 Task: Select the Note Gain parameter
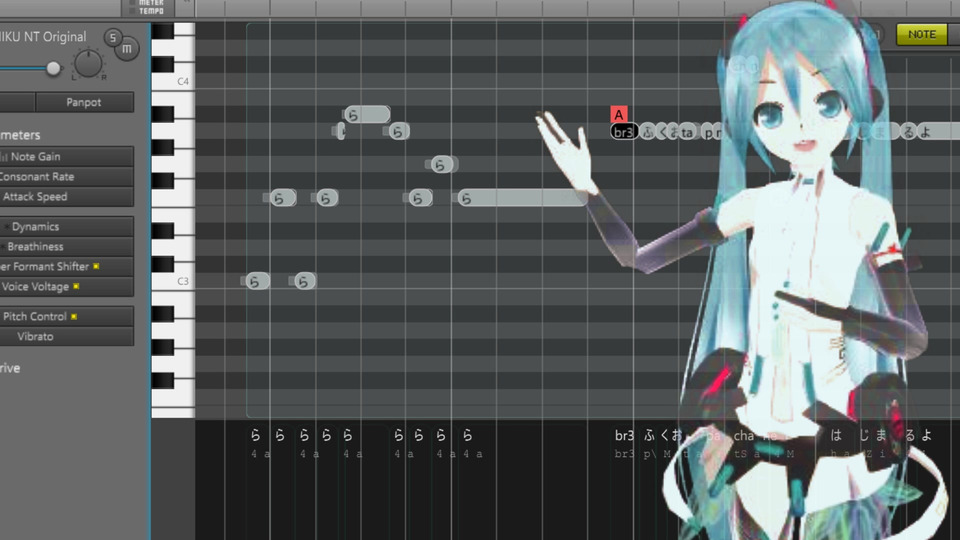point(66,157)
